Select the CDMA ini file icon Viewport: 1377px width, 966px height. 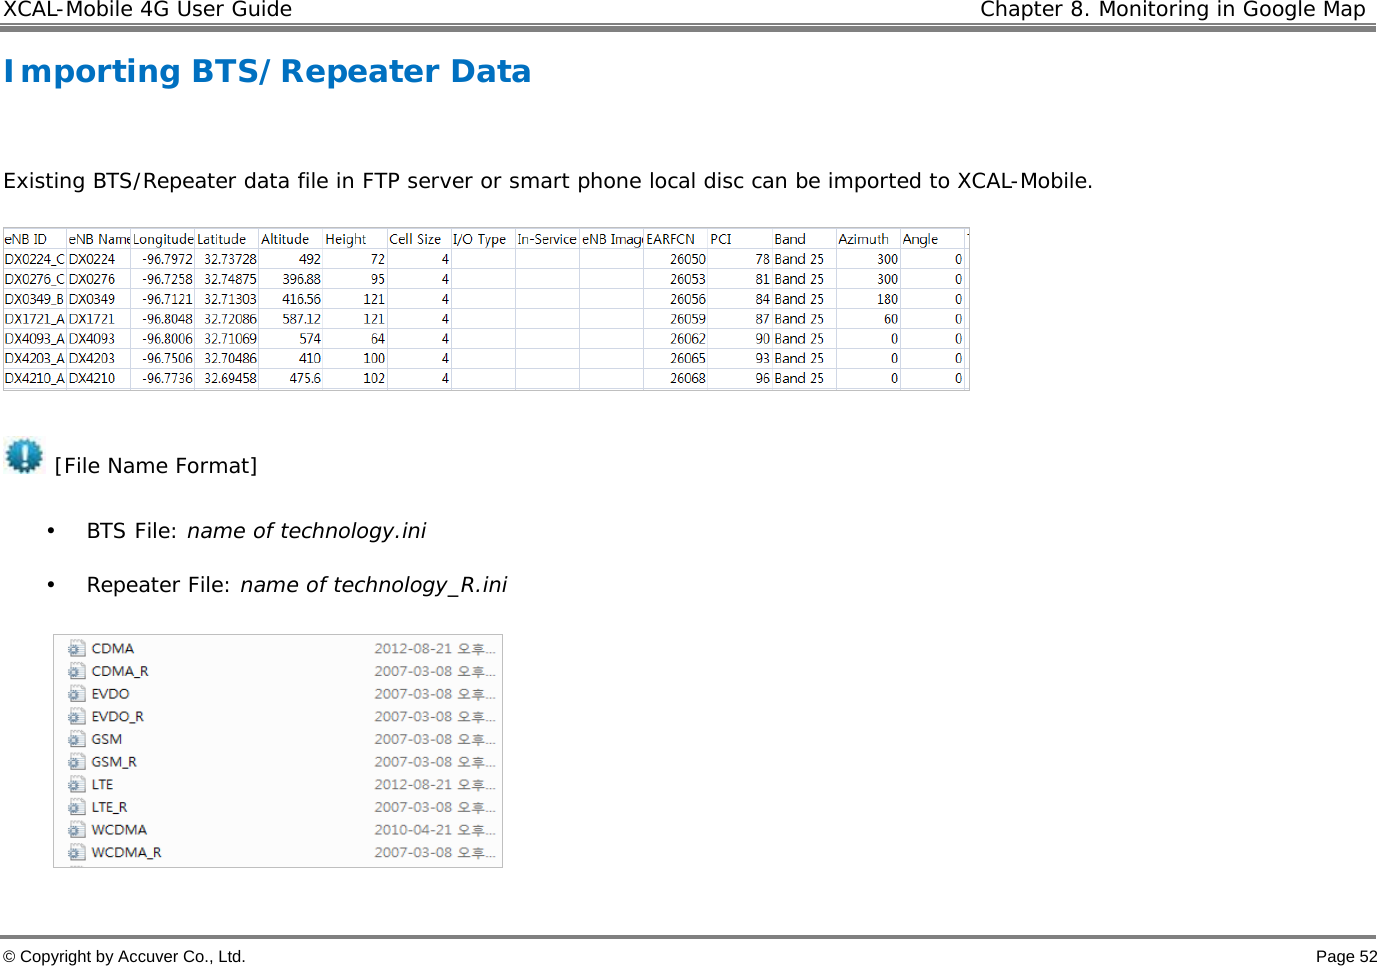[x=77, y=647]
